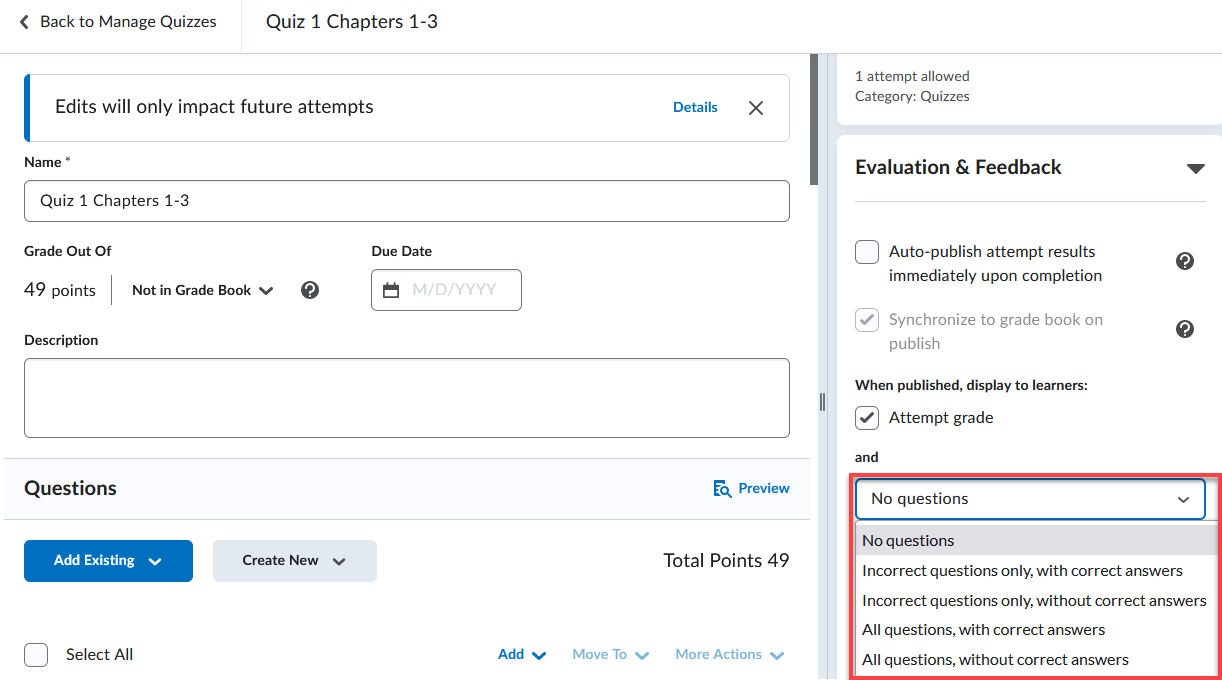Select 'All questions, with correct answers' option

coord(983,630)
